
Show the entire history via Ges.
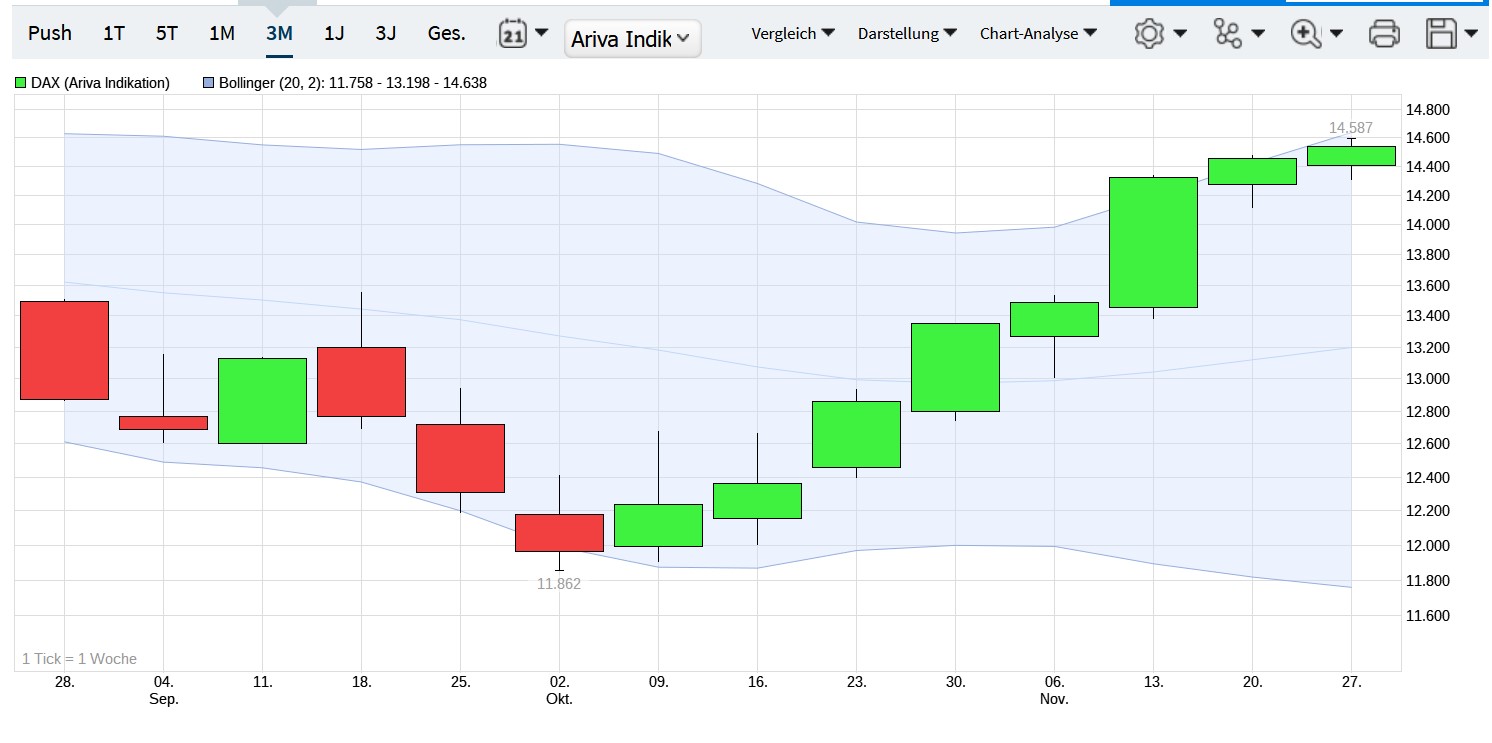pyautogui.click(x=447, y=33)
